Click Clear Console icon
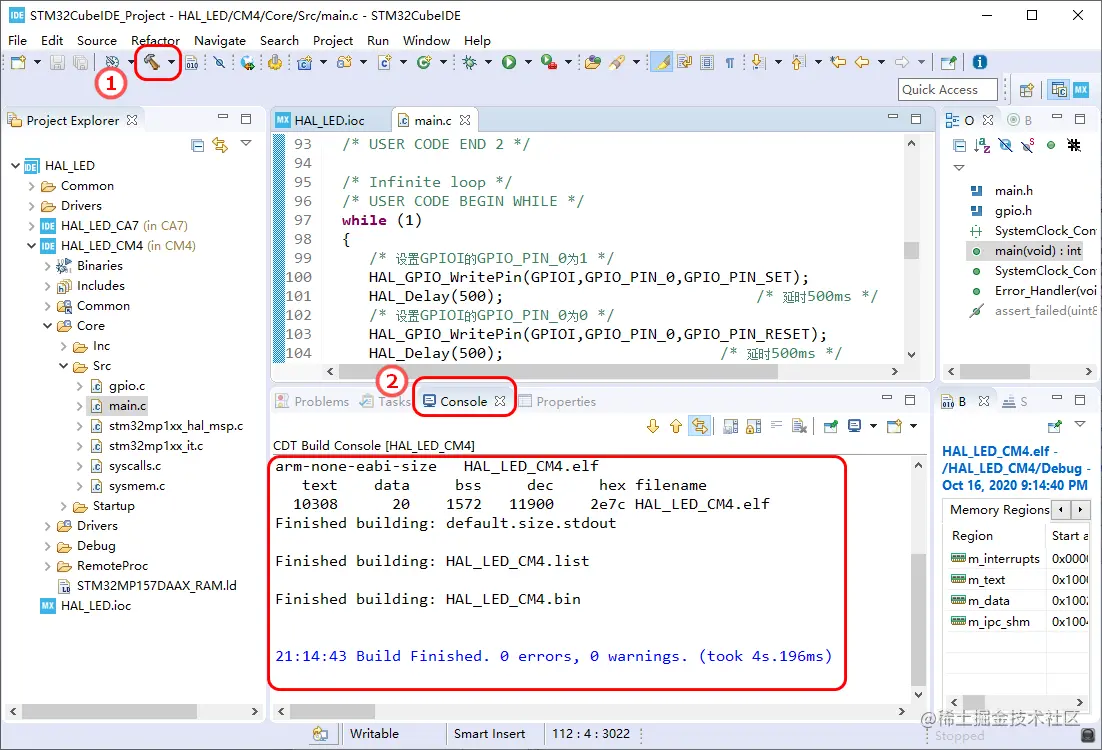 tap(799, 426)
